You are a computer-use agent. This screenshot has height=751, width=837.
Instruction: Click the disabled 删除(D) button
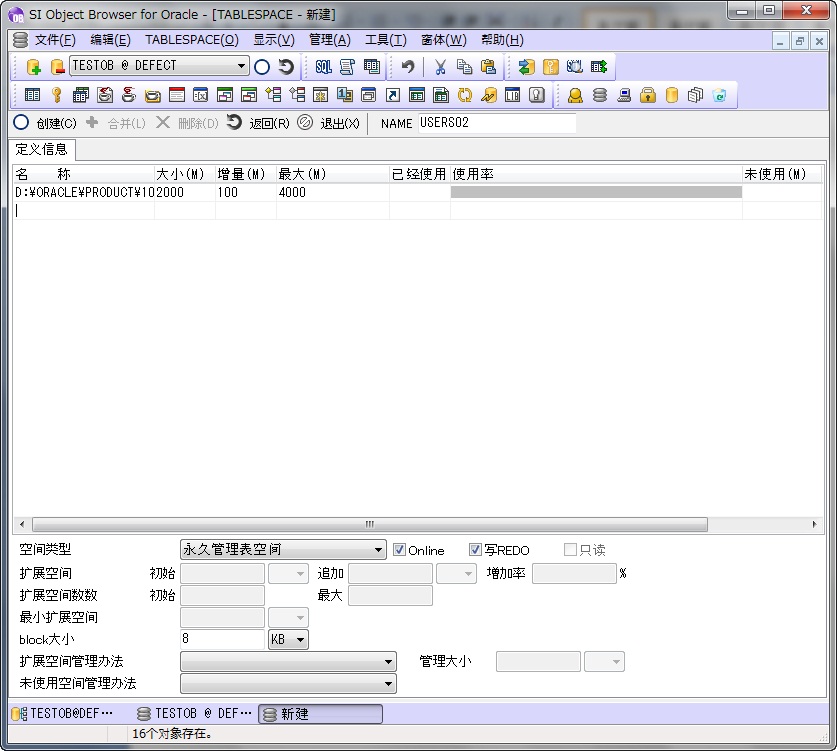click(187, 123)
